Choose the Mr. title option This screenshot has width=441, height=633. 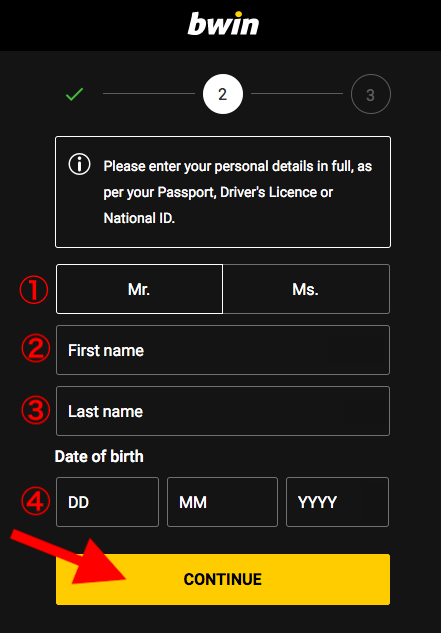click(x=139, y=289)
